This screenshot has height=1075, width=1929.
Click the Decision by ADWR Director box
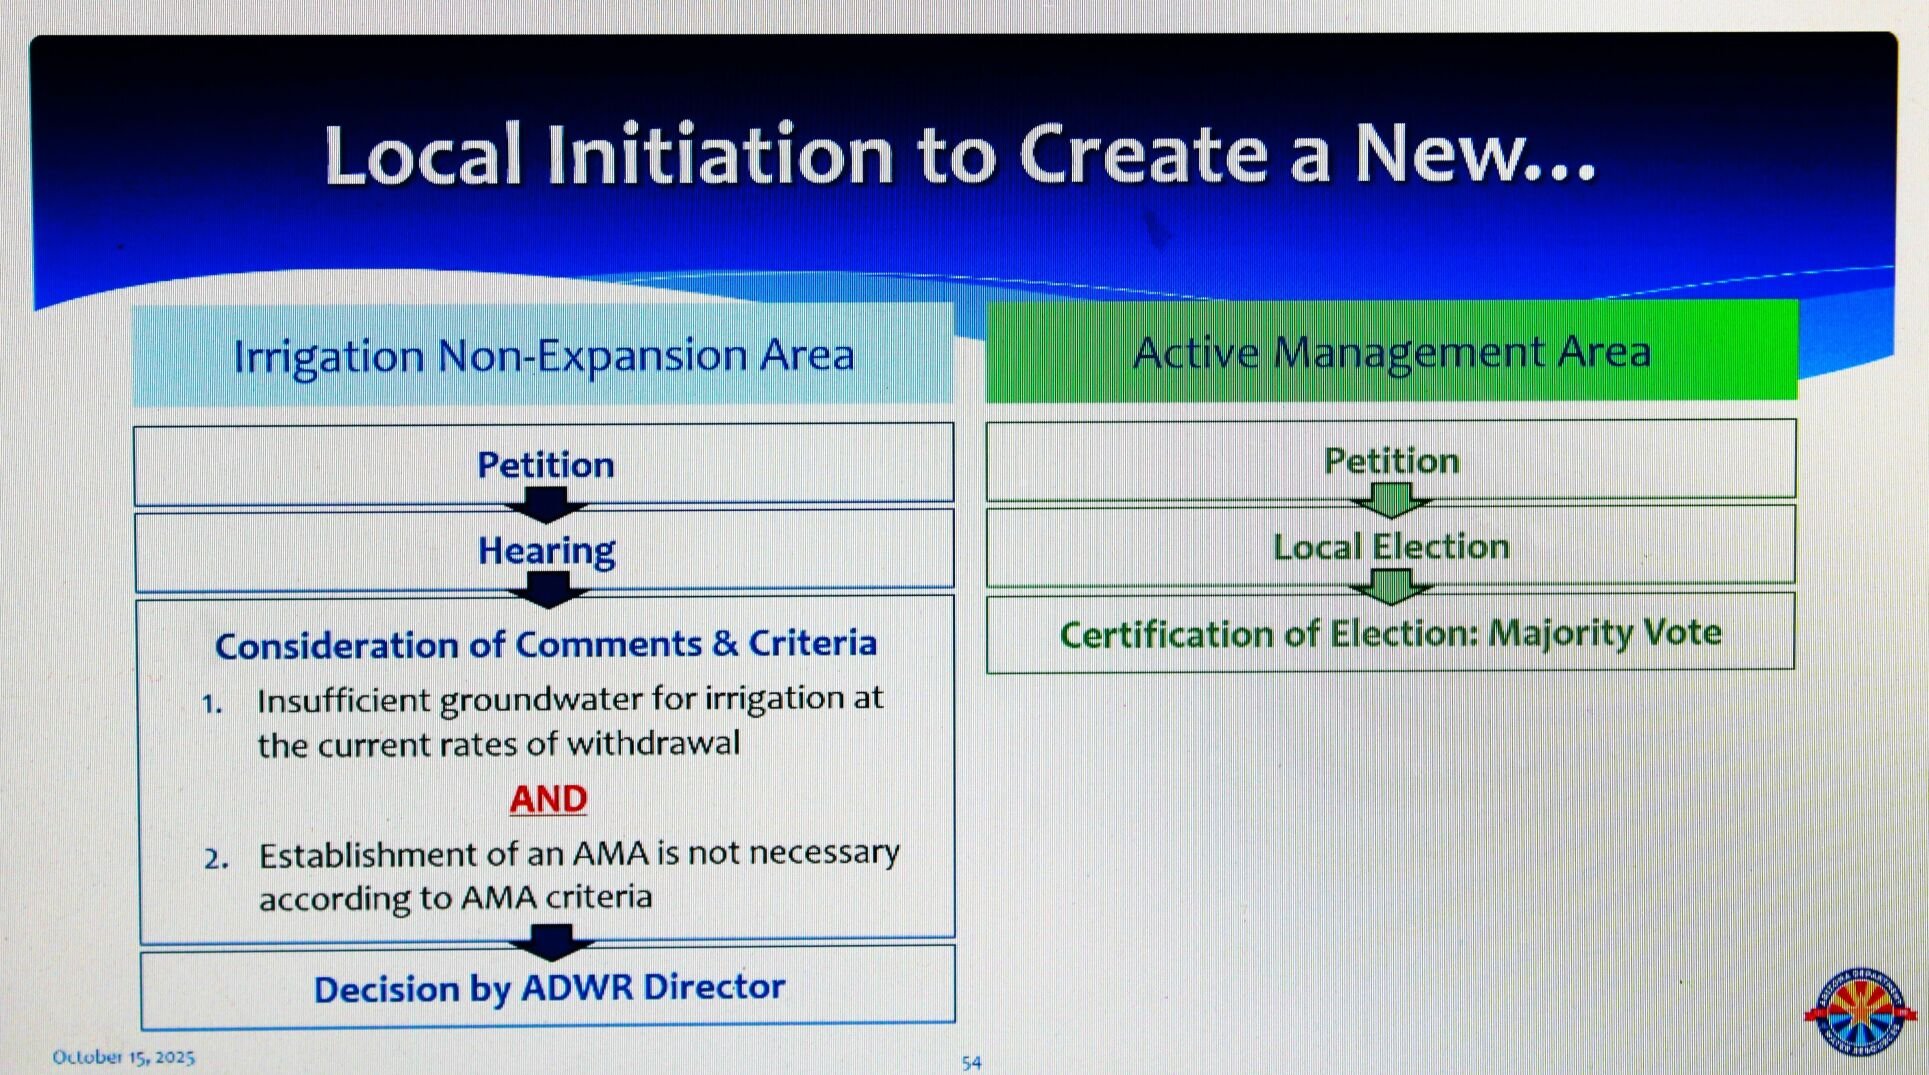coord(549,988)
